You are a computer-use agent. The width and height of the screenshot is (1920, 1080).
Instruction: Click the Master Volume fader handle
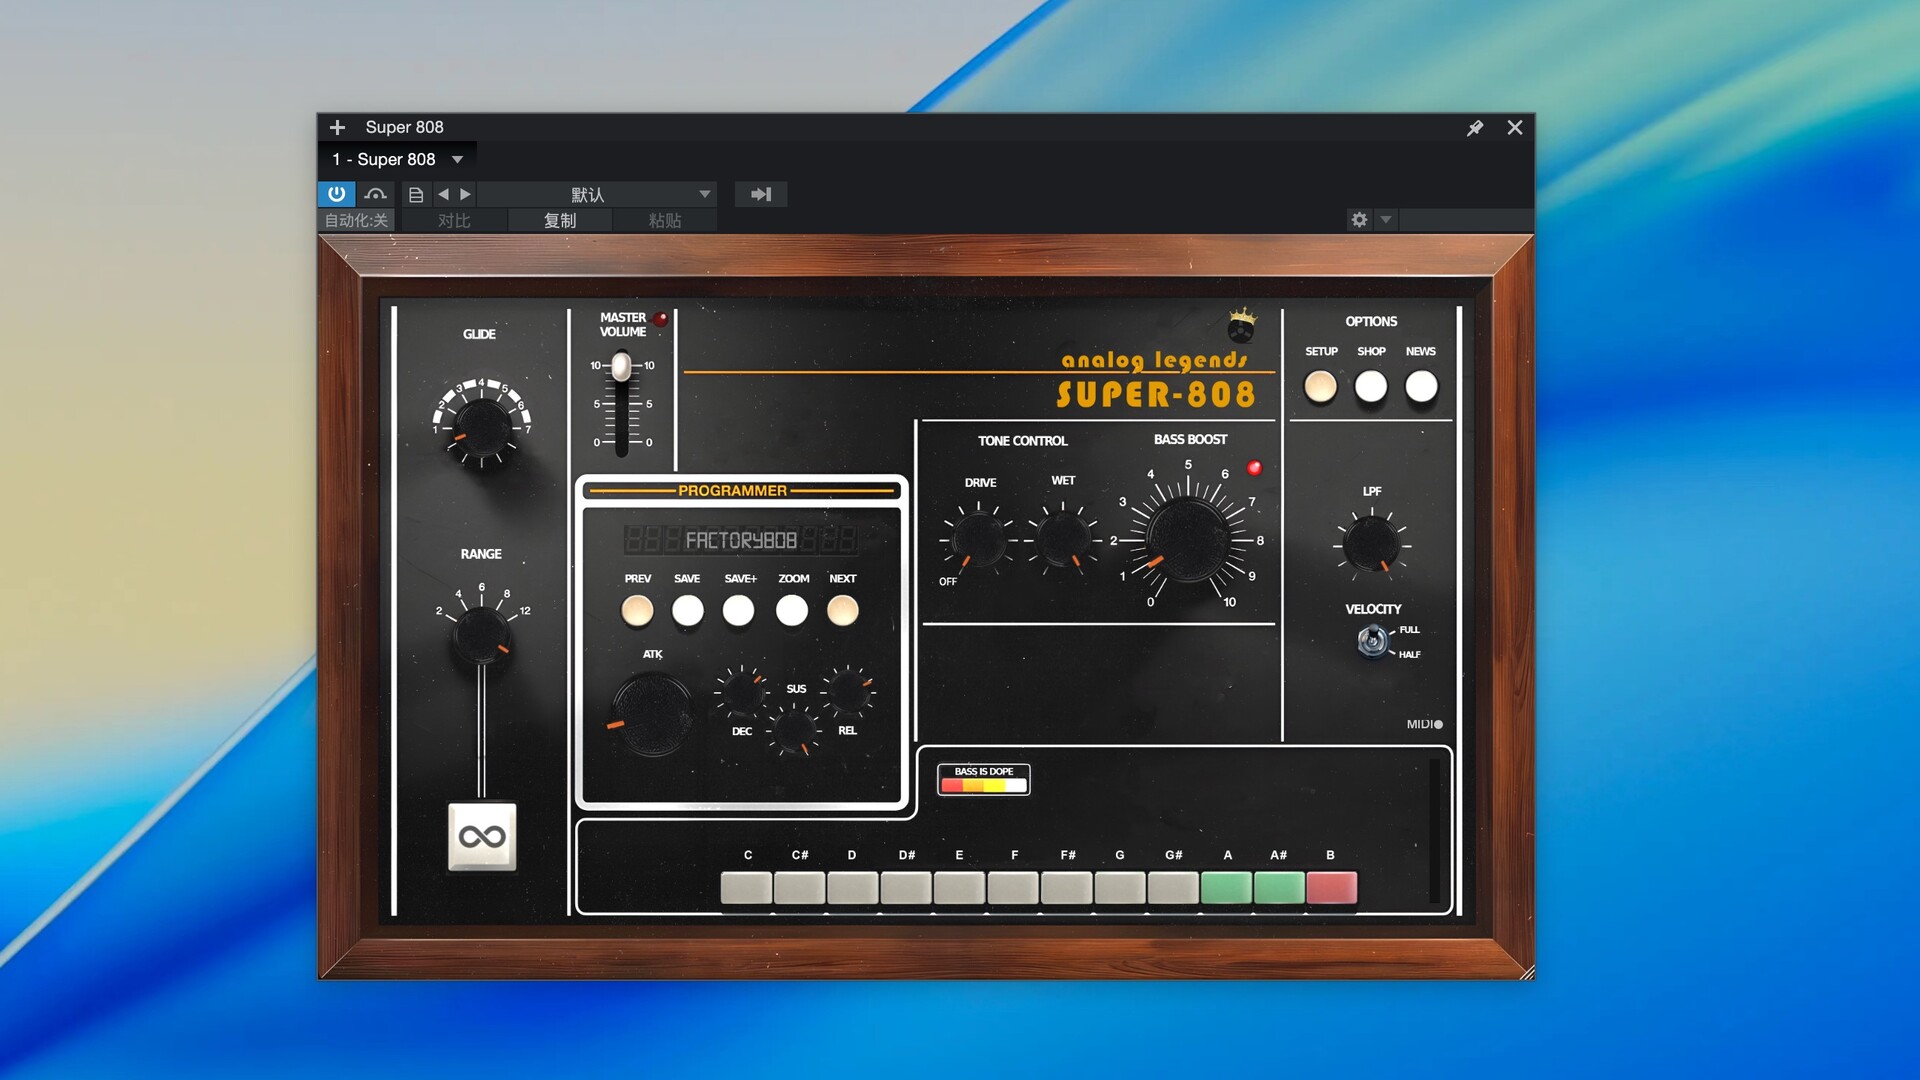point(621,367)
